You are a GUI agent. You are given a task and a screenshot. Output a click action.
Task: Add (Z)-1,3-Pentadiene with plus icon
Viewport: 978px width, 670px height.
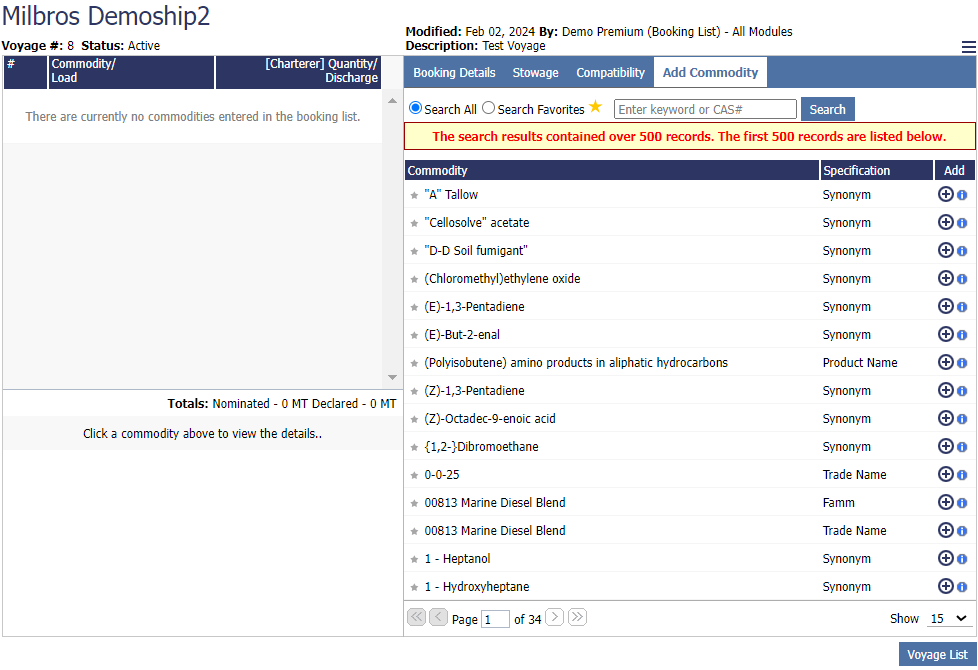tap(945, 390)
